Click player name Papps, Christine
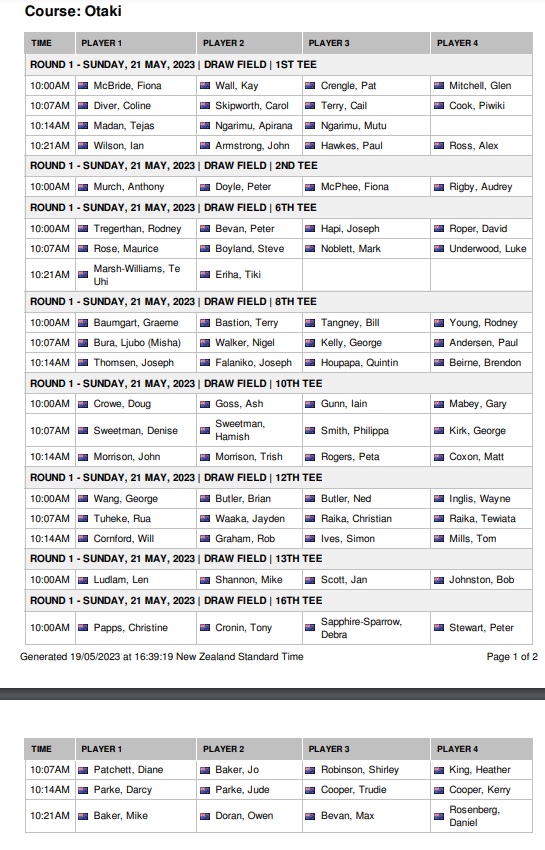Viewport: 545px width, 850px height. [x=131, y=628]
